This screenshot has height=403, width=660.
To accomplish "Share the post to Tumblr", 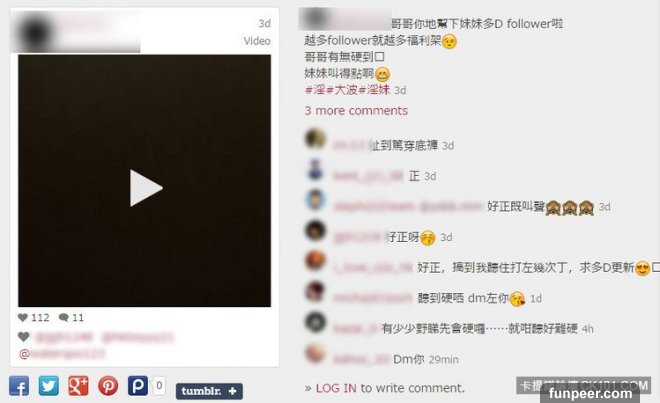I will point(209,391).
